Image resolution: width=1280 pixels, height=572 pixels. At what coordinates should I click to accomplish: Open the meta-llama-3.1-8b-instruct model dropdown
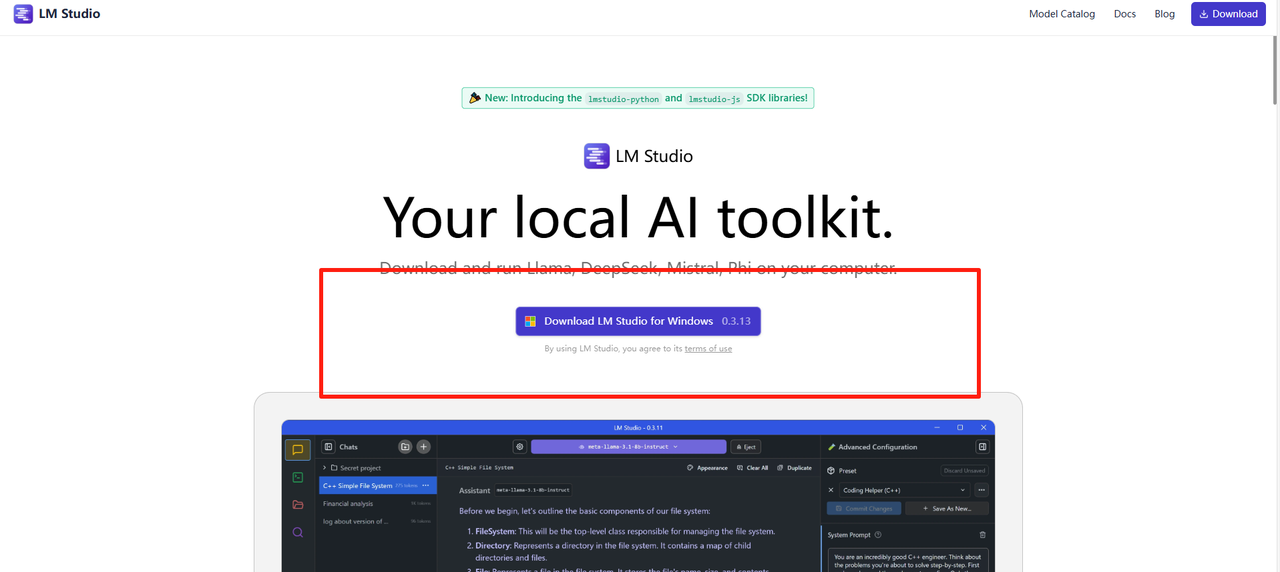628,447
